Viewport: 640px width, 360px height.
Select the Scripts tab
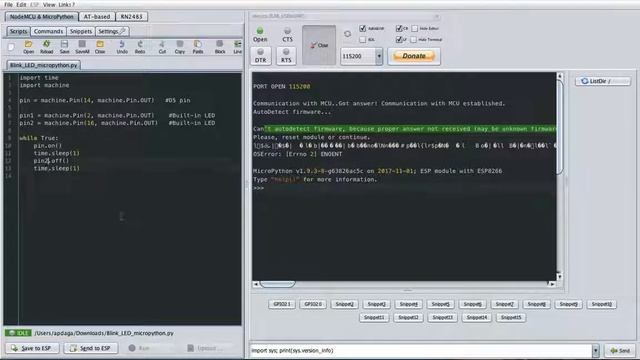tap(18, 31)
